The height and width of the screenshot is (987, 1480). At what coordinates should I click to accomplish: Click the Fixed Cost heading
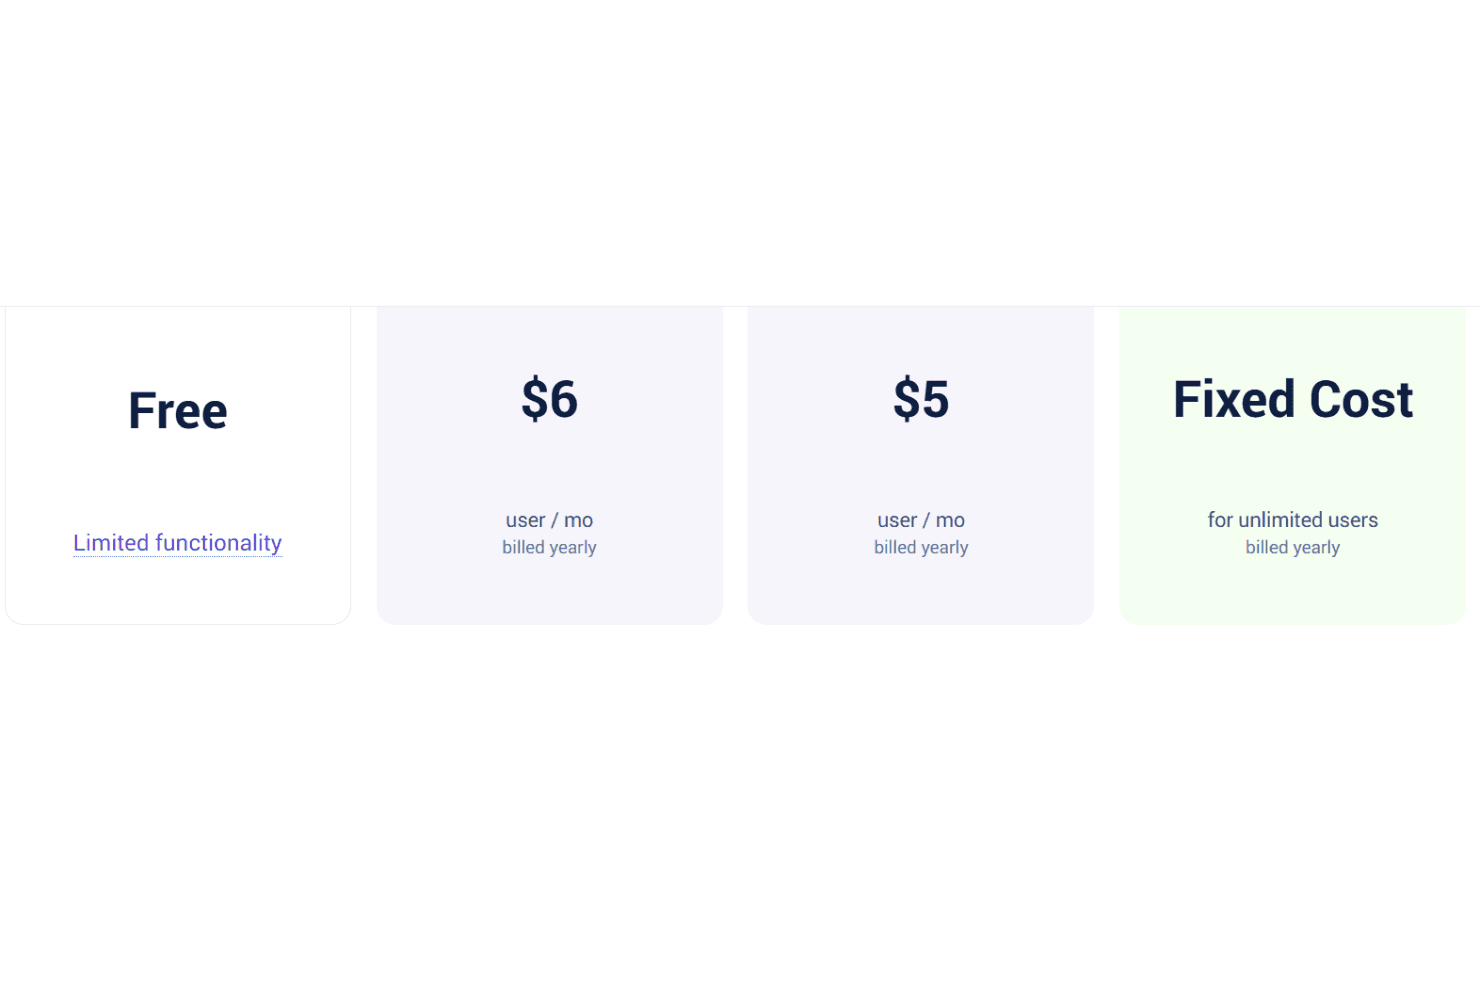pyautogui.click(x=1293, y=399)
